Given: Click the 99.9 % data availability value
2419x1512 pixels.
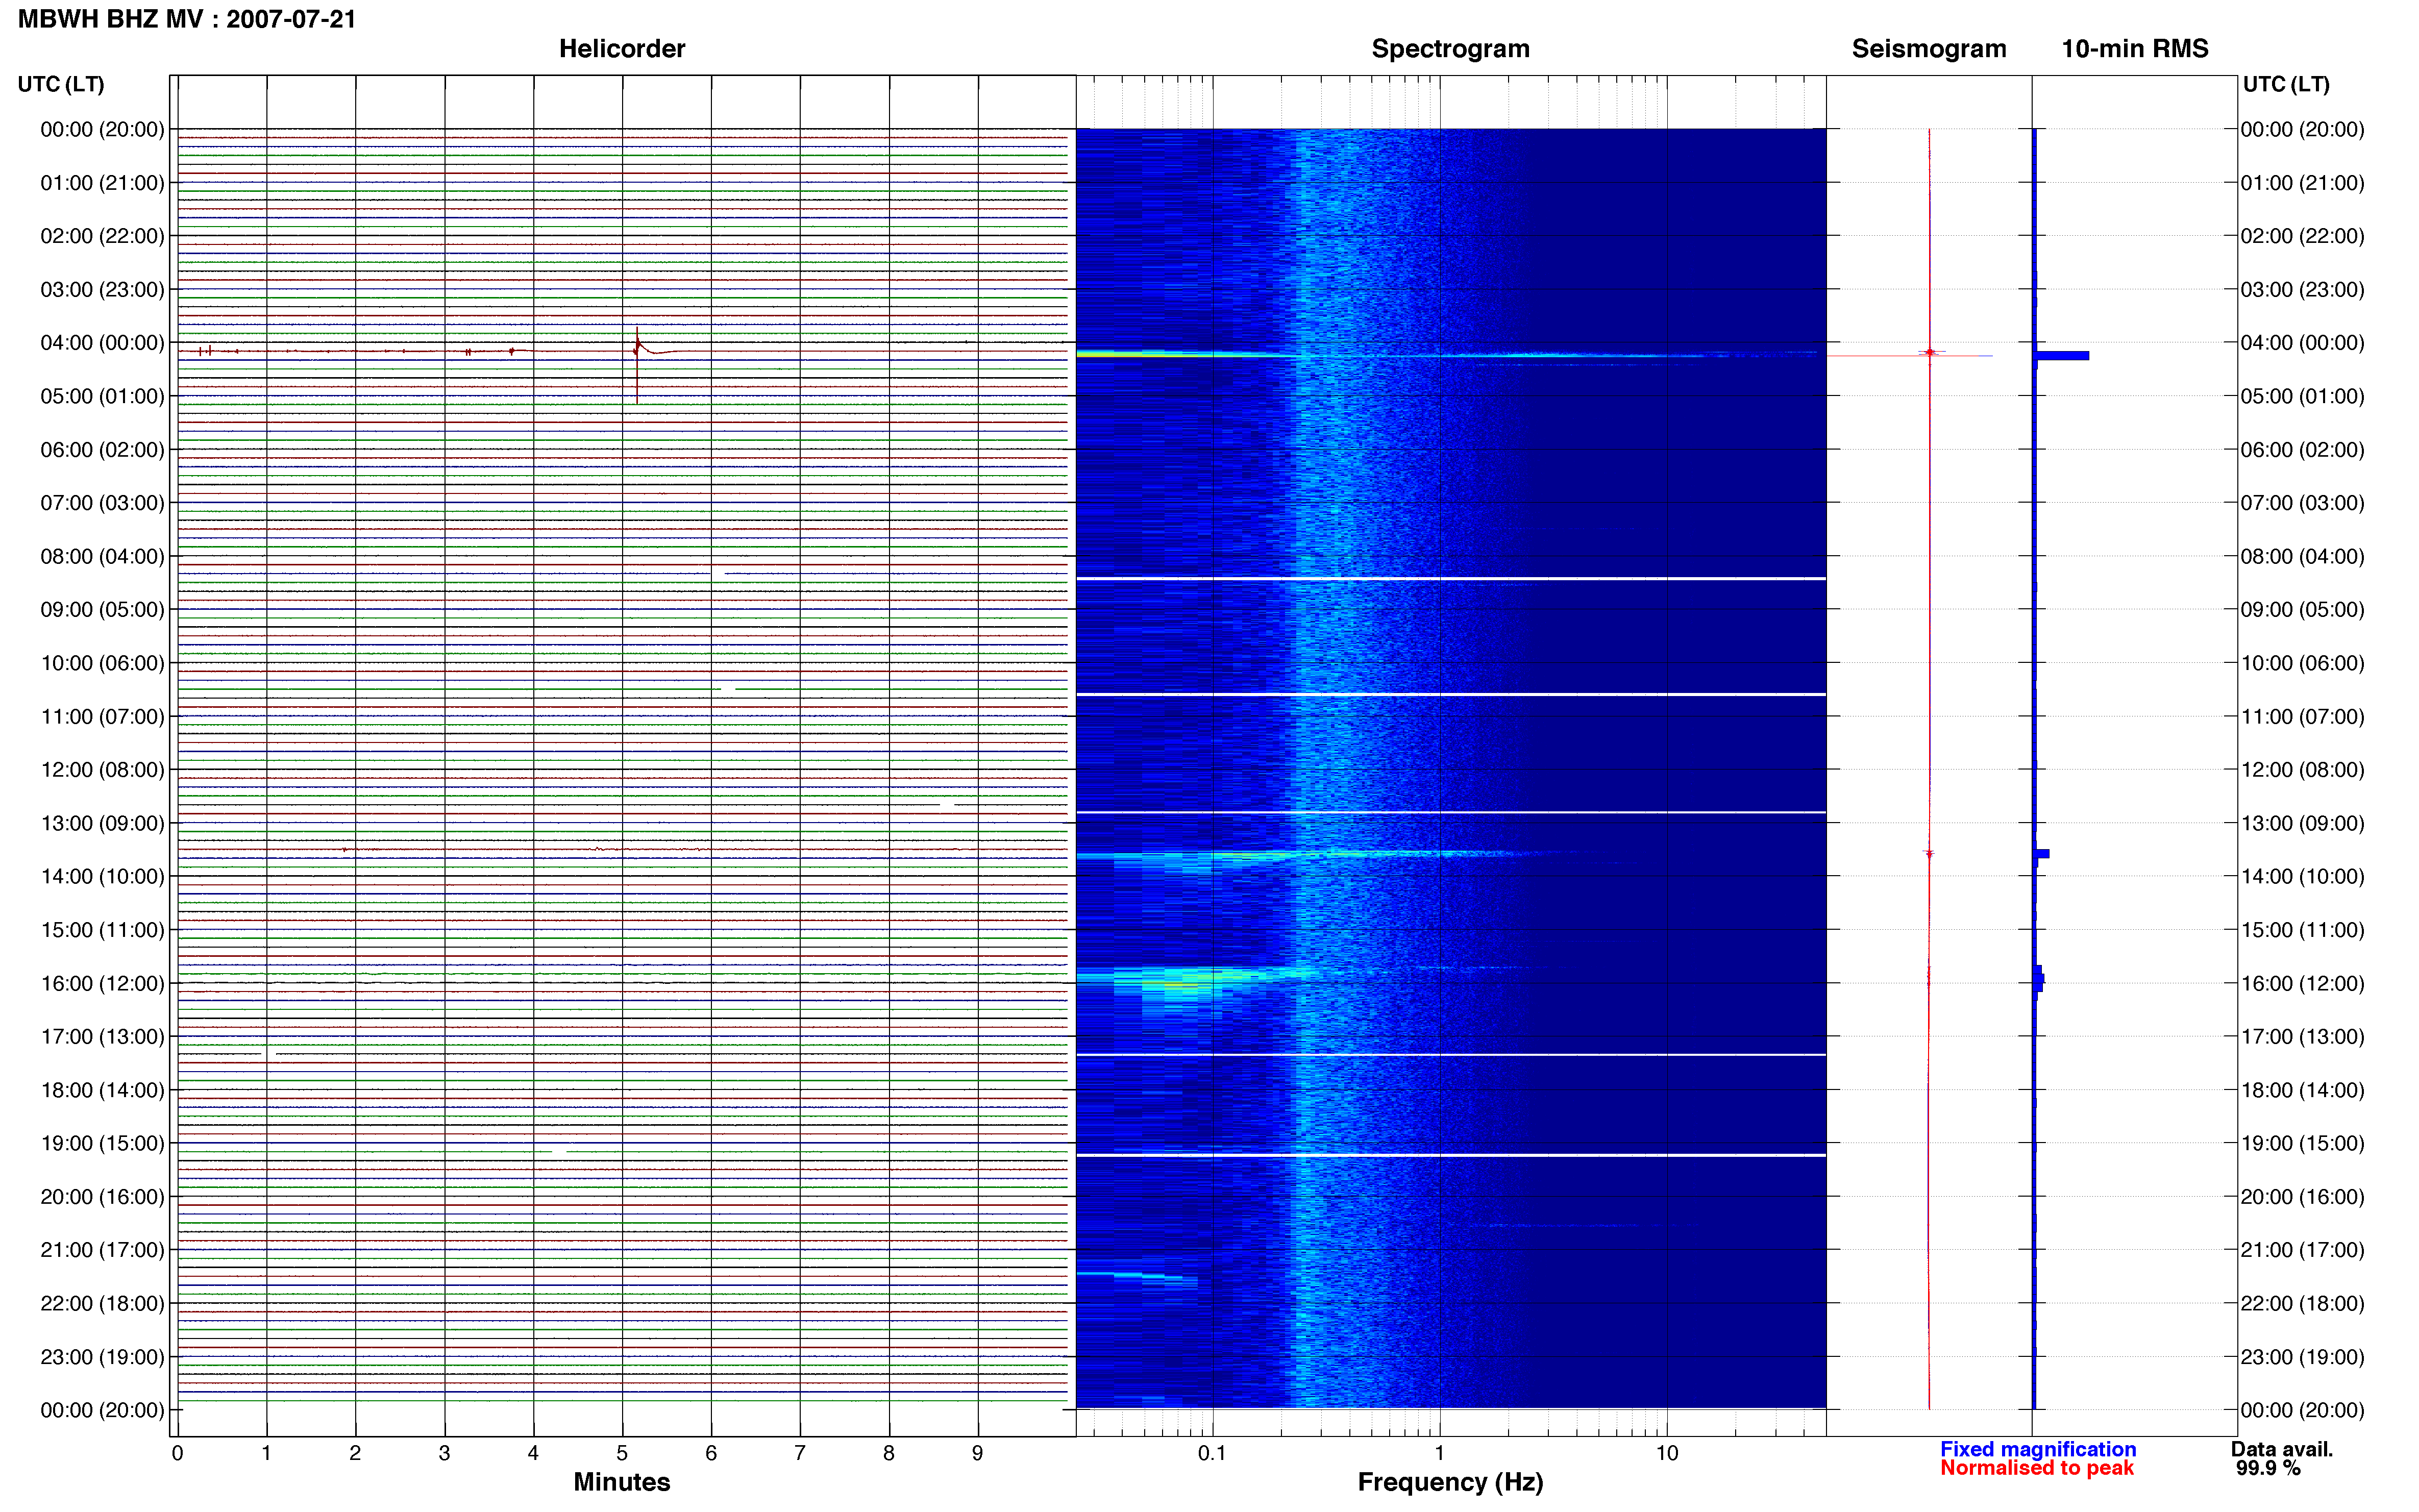Looking at the screenshot, I should 2268,1468.
